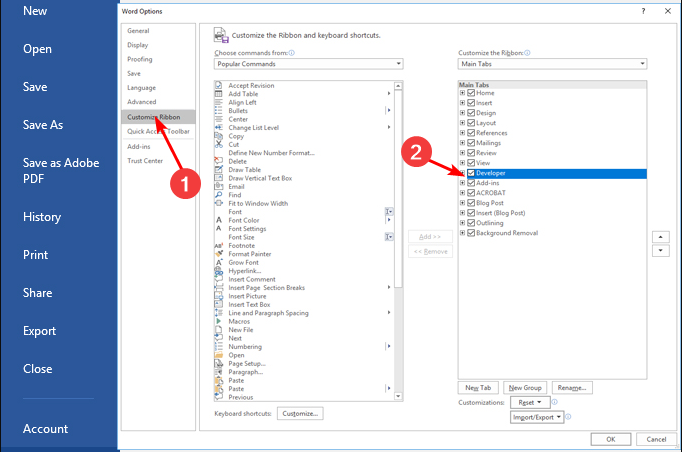Toggle the References tab checkbox
Image resolution: width=682 pixels, height=452 pixels.
471,133
